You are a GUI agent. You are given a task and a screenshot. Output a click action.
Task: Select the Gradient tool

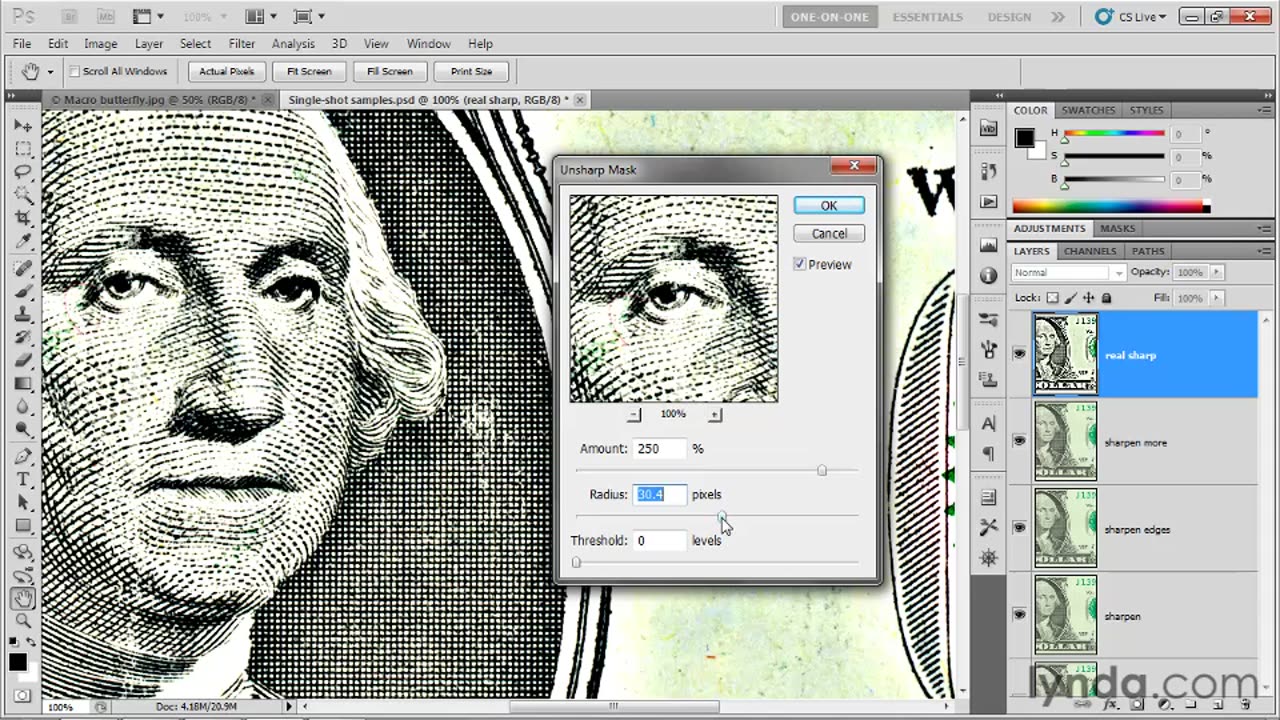22,384
